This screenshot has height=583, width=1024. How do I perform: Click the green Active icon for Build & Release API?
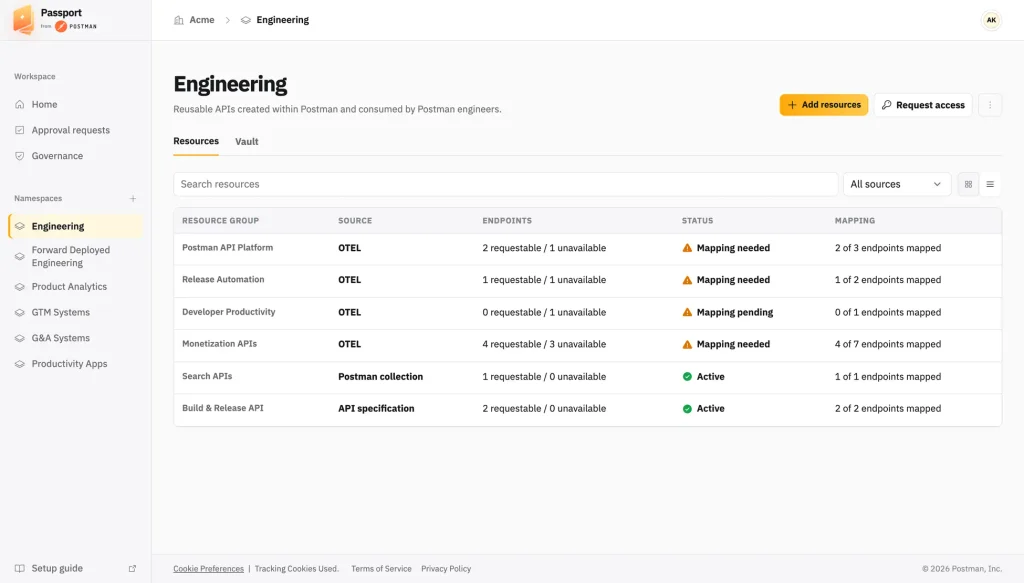click(x=687, y=409)
